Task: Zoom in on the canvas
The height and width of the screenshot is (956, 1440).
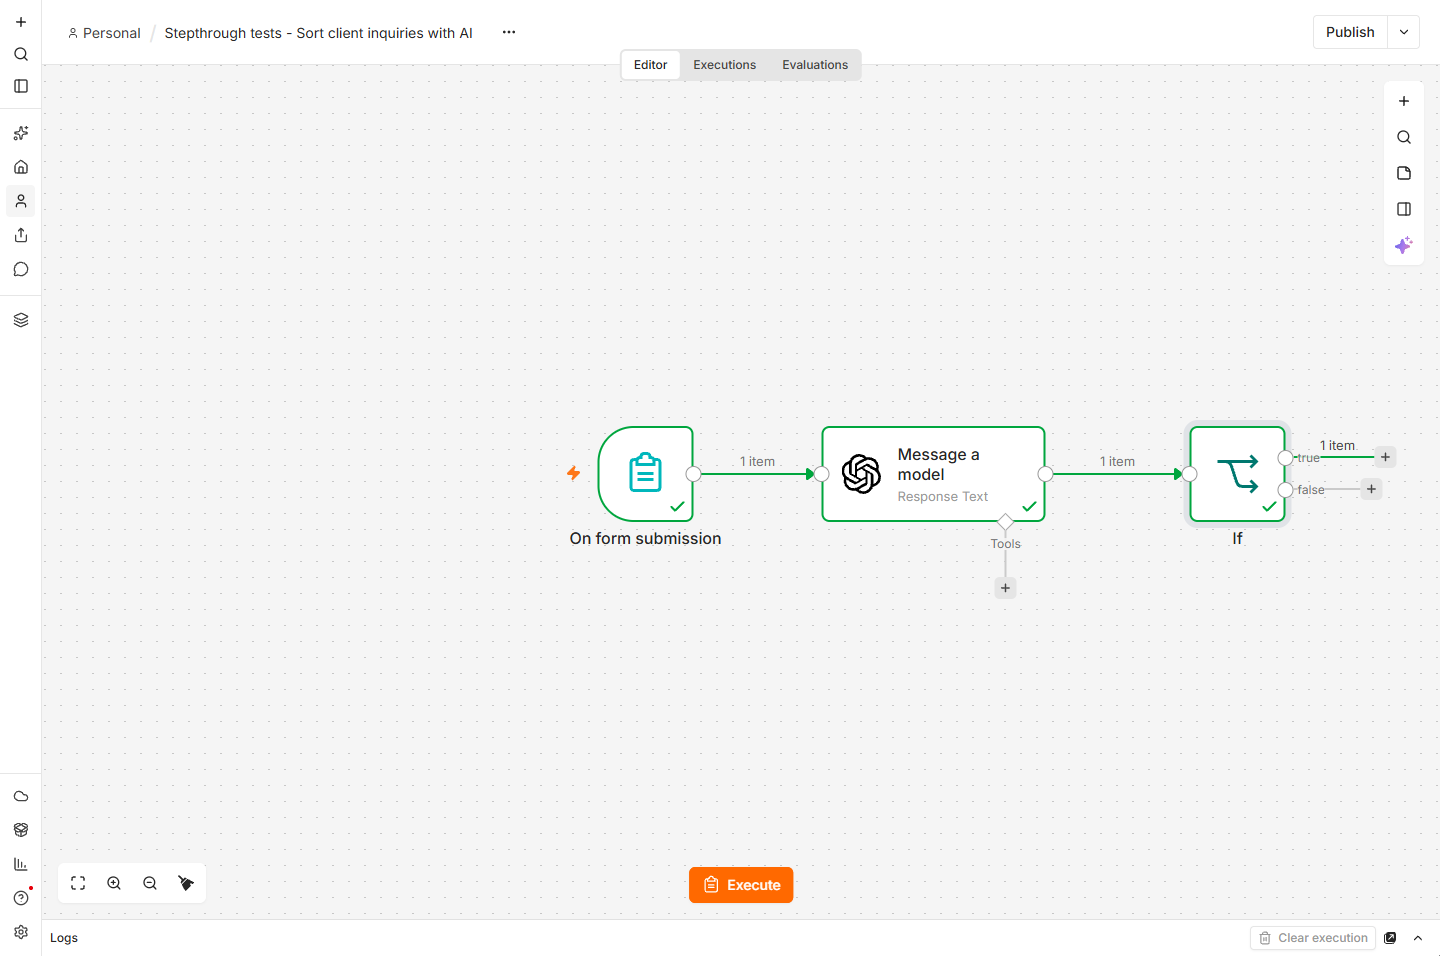Action: pyautogui.click(x=114, y=883)
